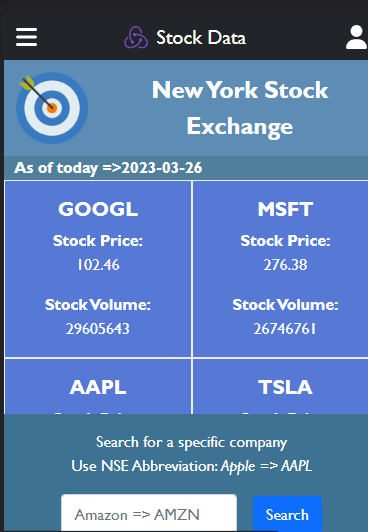Select the TSLA stock card heading
The image size is (368, 532).
point(285,387)
